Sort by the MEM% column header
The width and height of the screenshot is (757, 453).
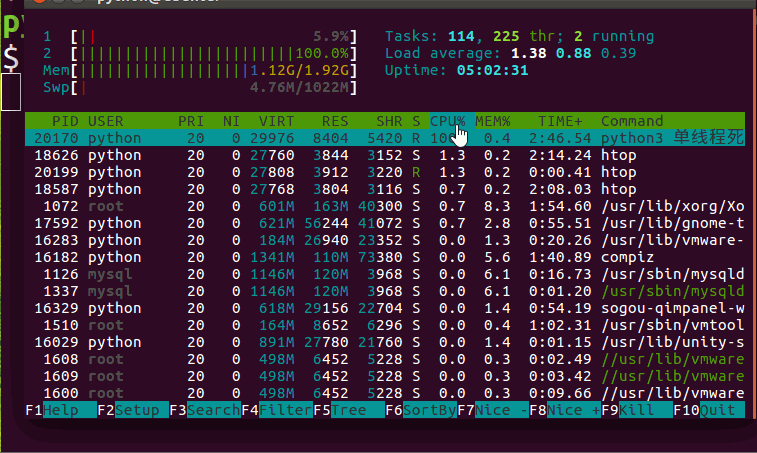tap(492, 121)
